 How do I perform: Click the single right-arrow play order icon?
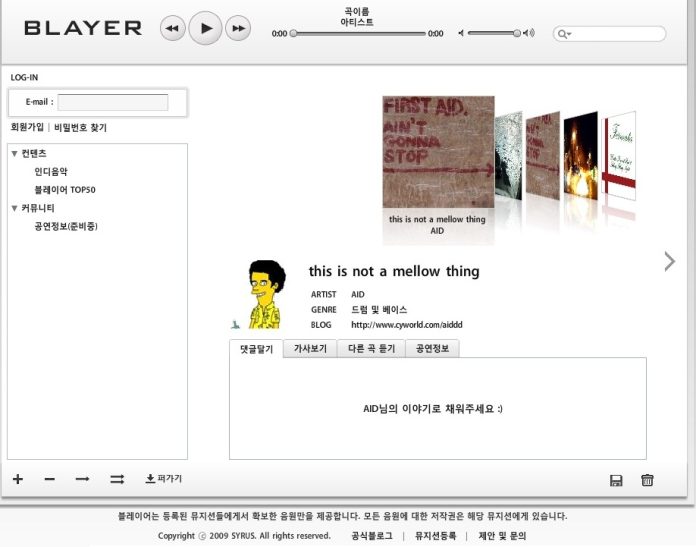tap(83, 479)
